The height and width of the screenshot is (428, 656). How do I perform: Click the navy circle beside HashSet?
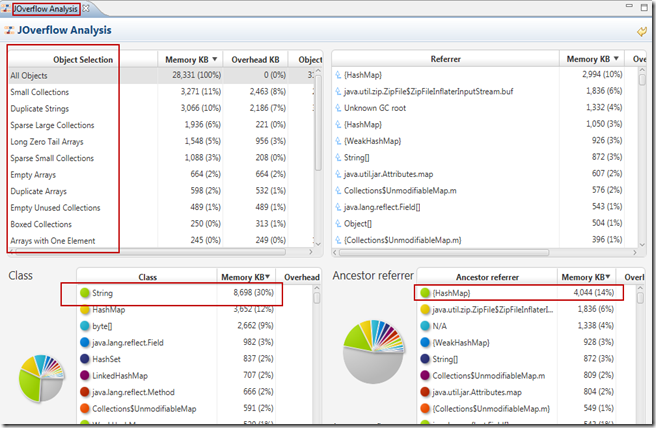click(85, 359)
